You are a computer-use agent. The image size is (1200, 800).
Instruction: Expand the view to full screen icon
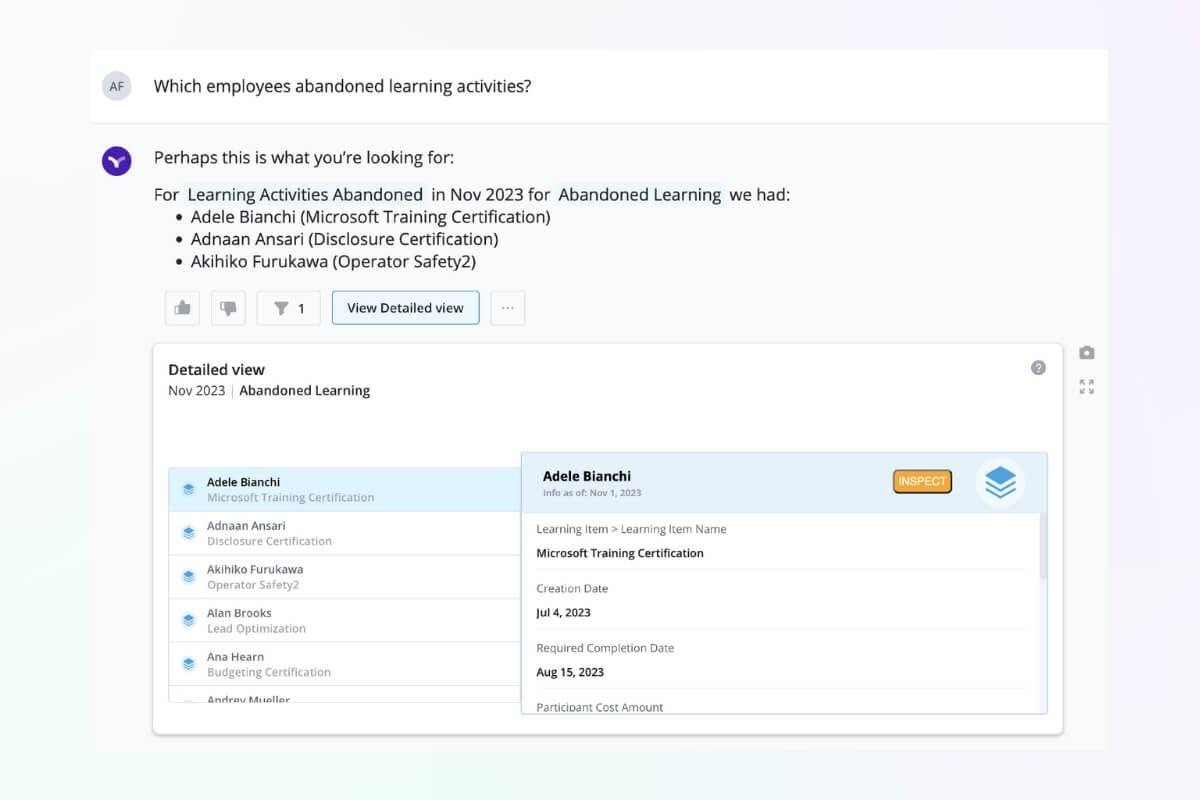click(x=1087, y=387)
